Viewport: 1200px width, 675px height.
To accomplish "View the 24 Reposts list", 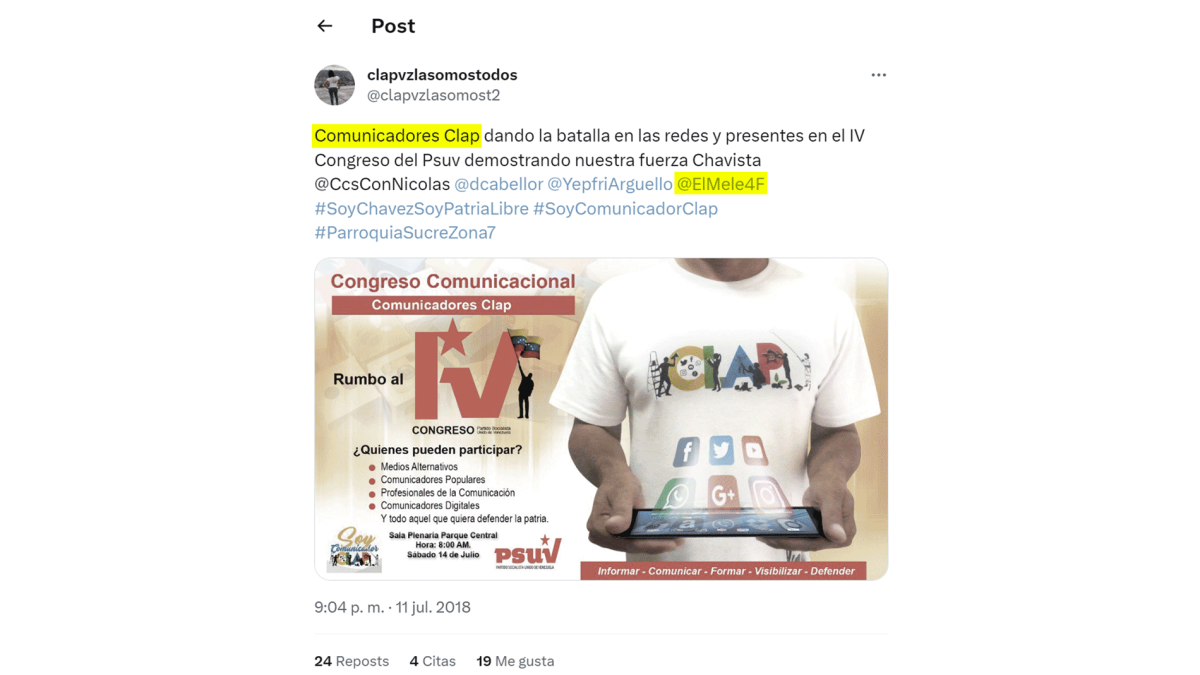I will [351, 661].
